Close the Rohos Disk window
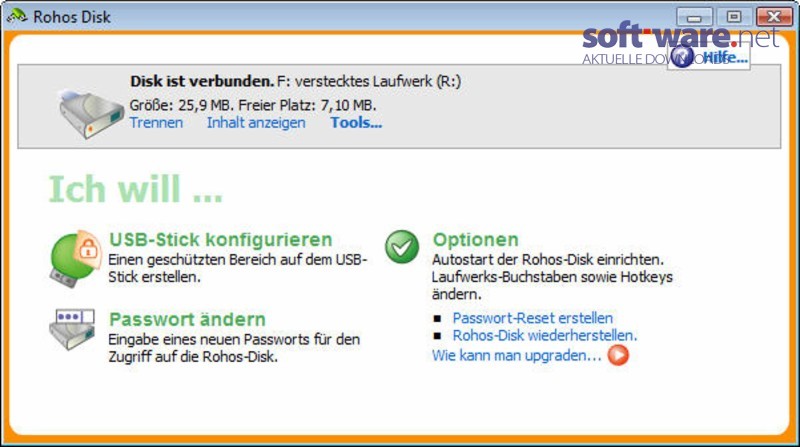Viewport: 800px width, 447px height. coord(774,17)
